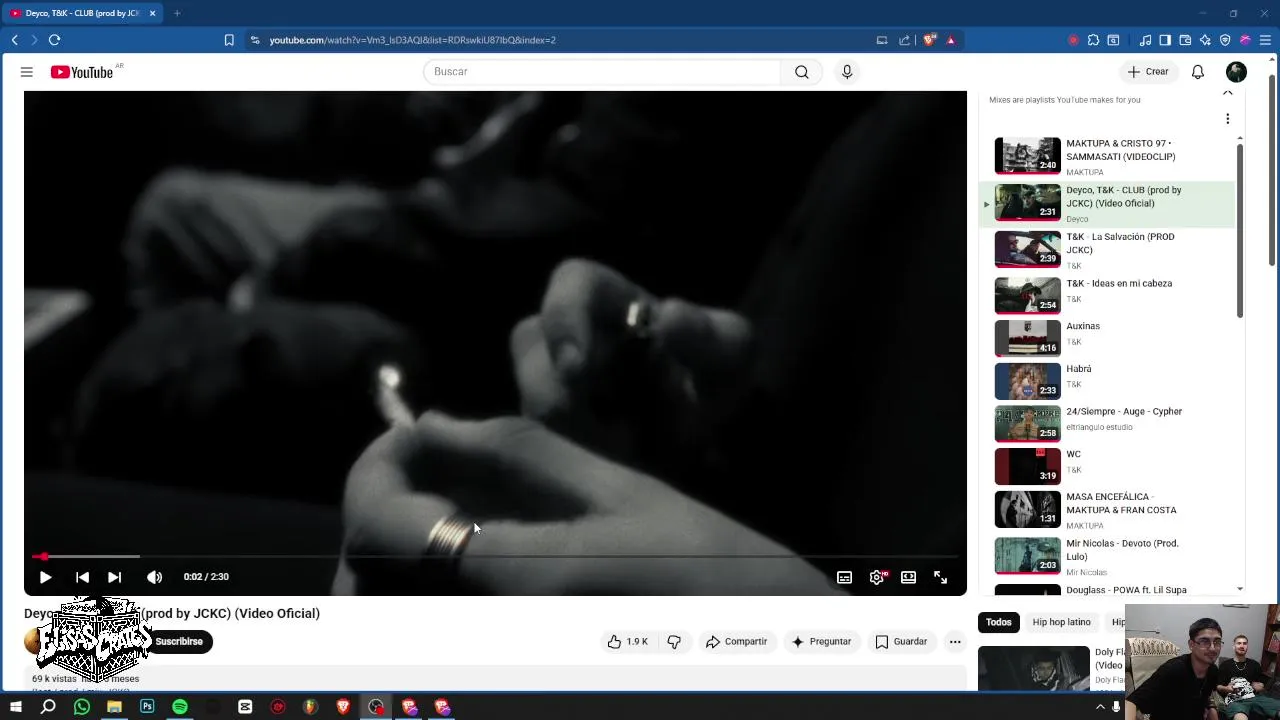Open the browser main menu

point(1265,40)
